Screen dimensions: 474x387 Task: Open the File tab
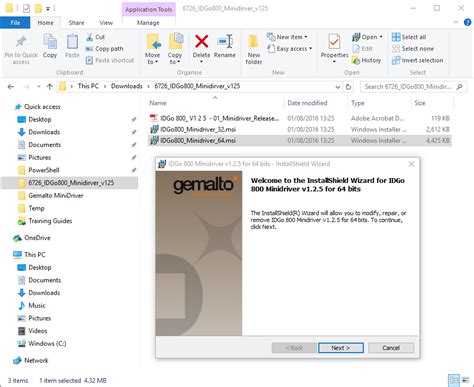(15, 23)
